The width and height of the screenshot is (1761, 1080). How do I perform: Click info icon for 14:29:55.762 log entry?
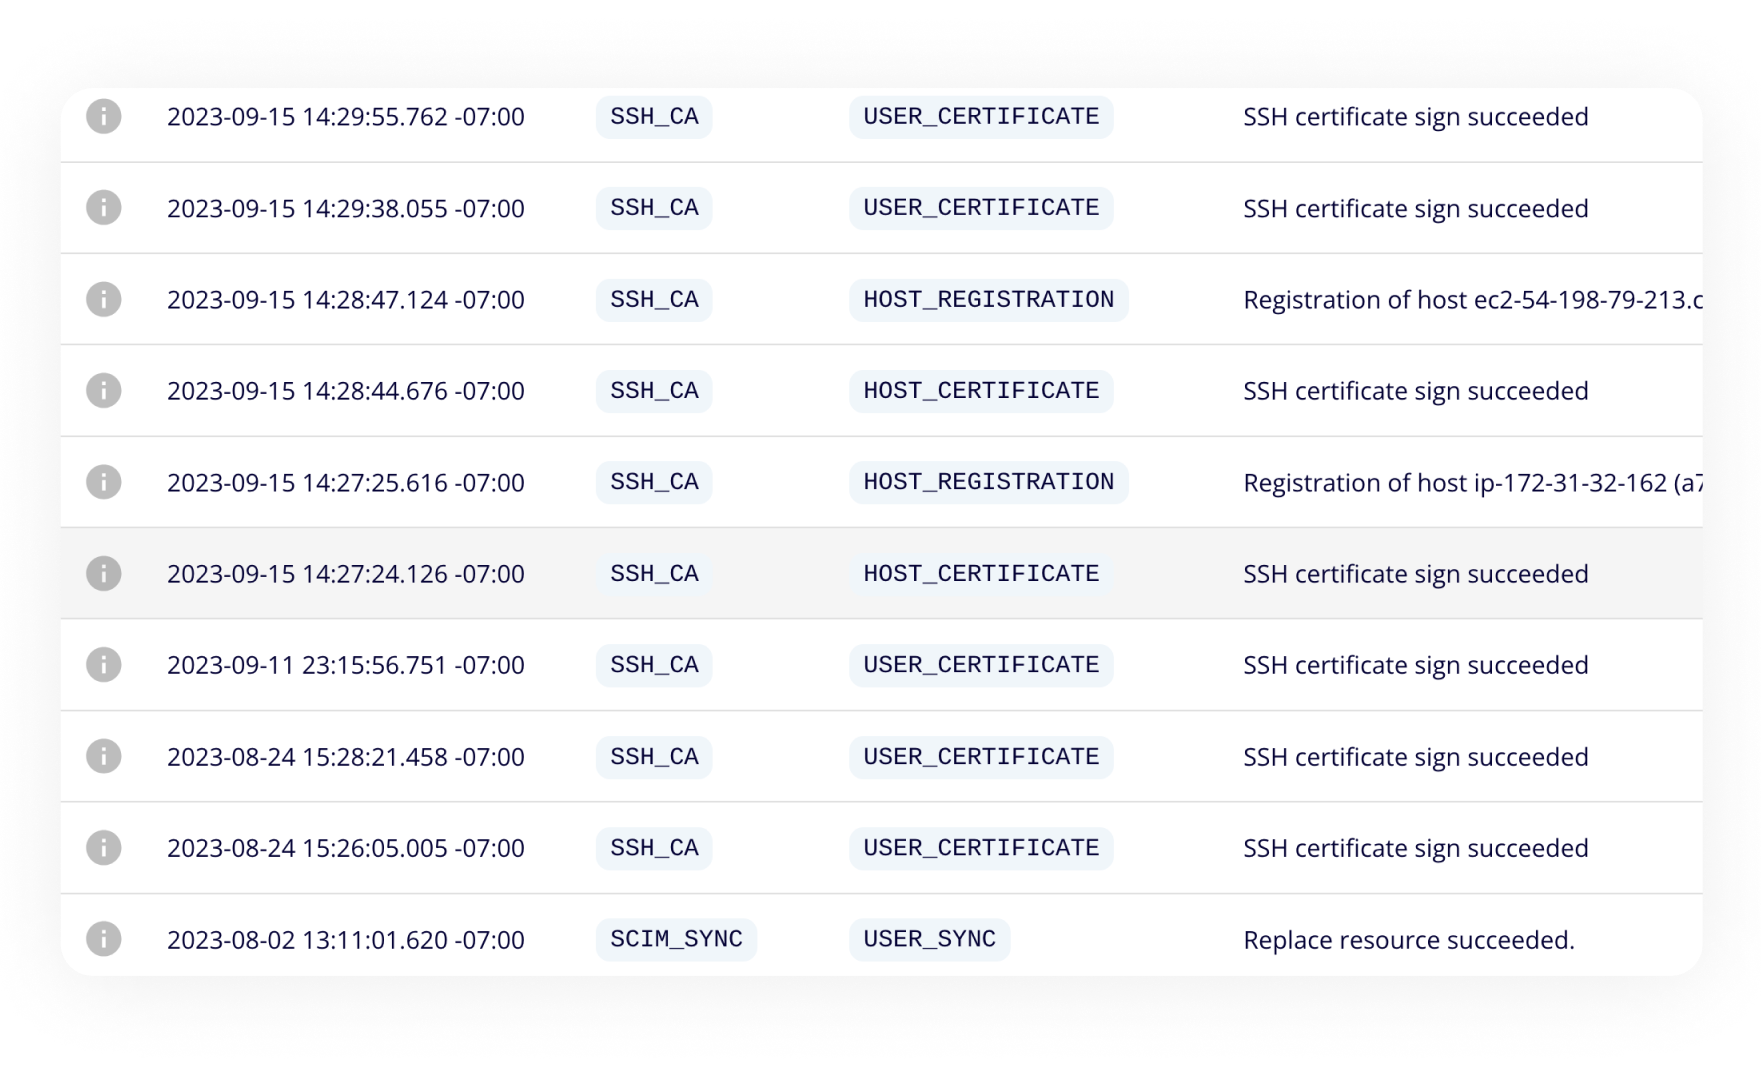click(x=103, y=116)
